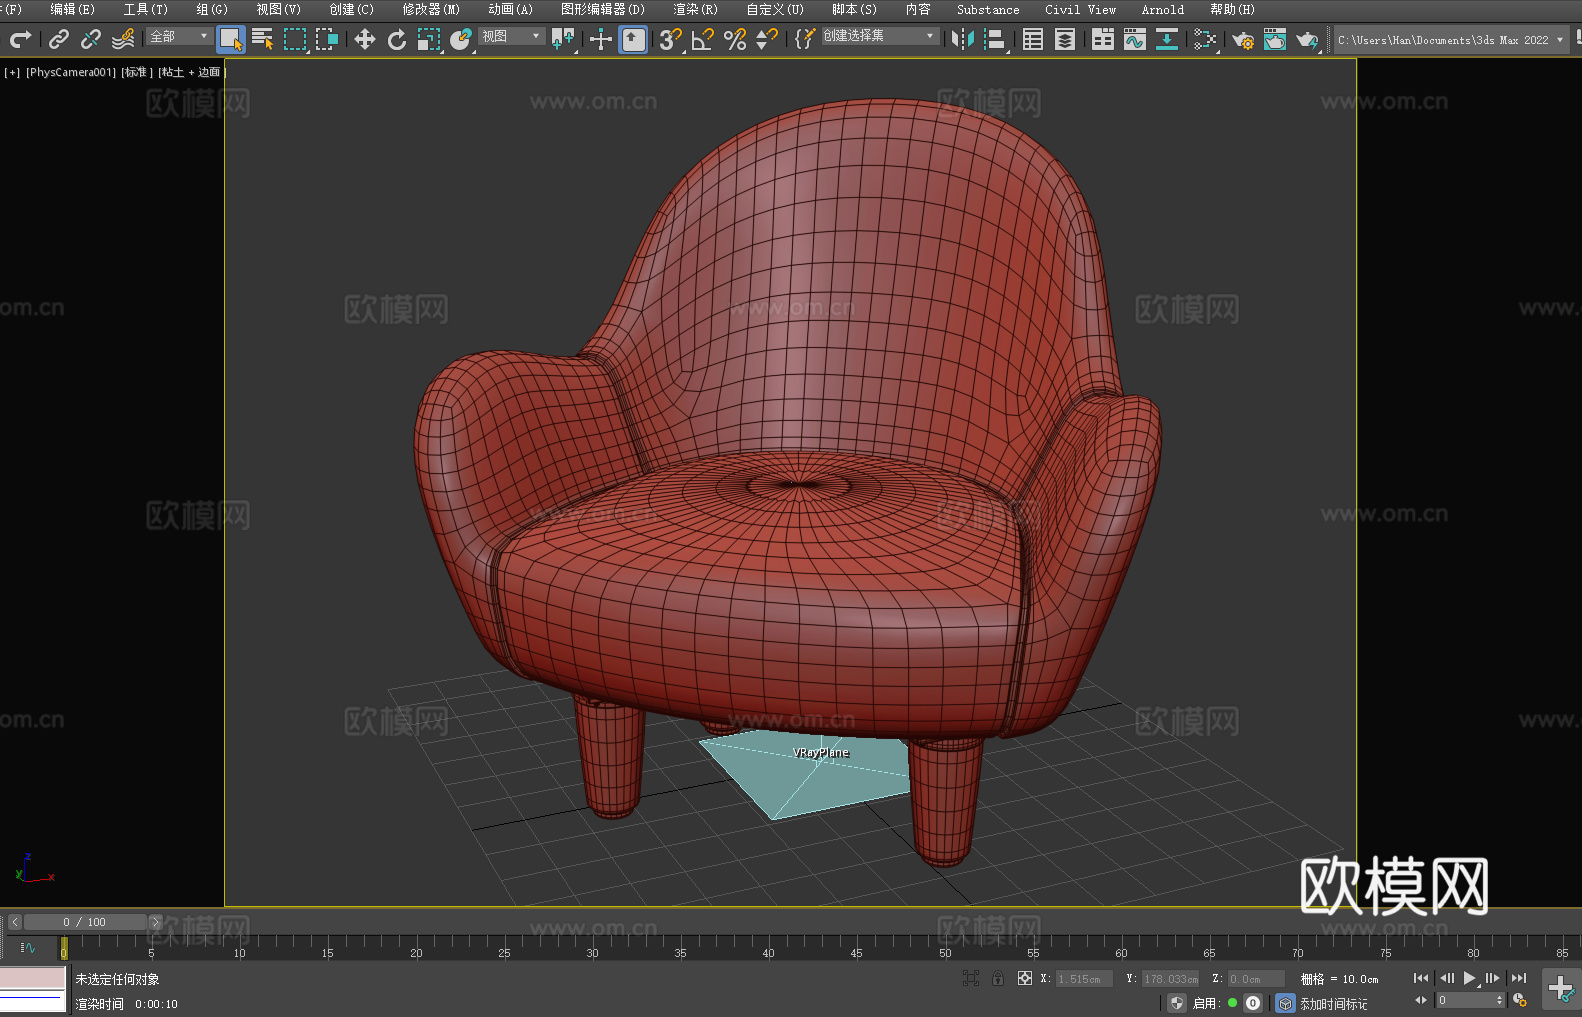Click 添加时间标记 add time tag
1582x1017 pixels.
[x=1334, y=1003]
